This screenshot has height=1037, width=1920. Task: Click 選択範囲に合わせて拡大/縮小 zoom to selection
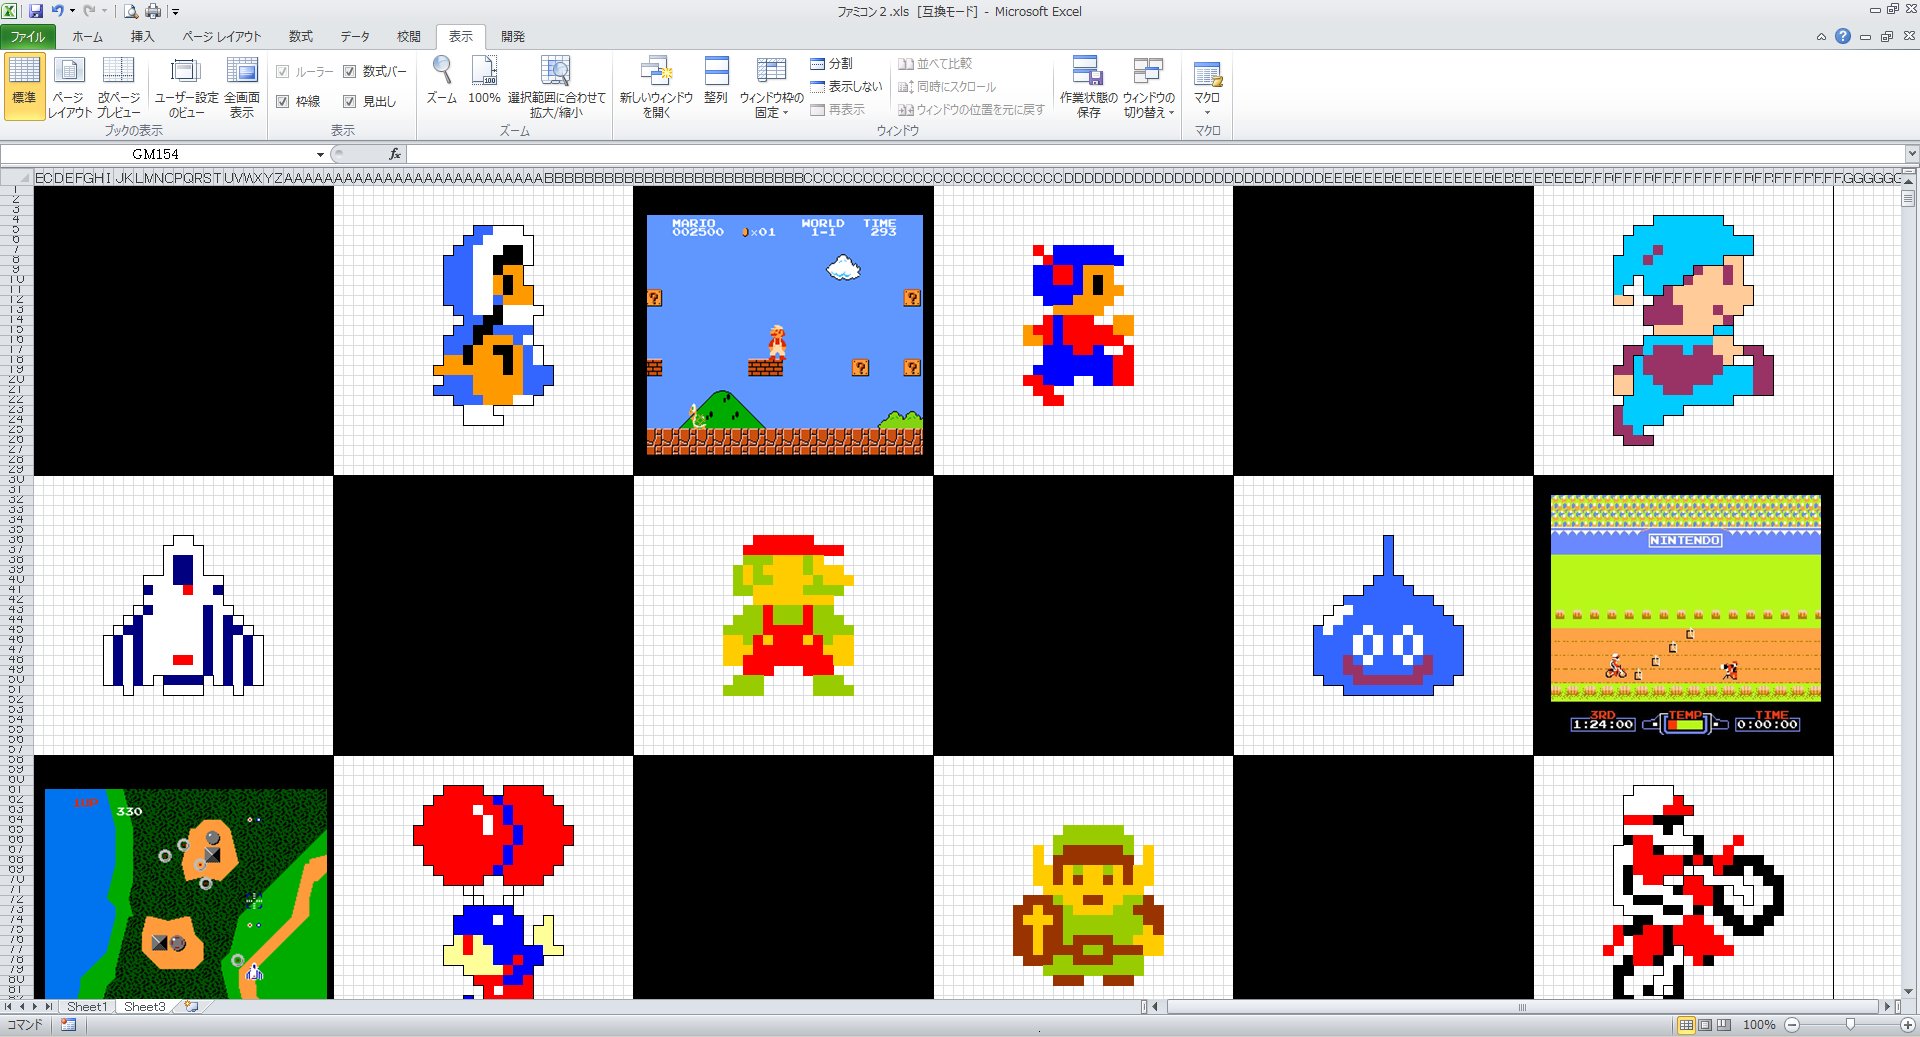click(556, 87)
